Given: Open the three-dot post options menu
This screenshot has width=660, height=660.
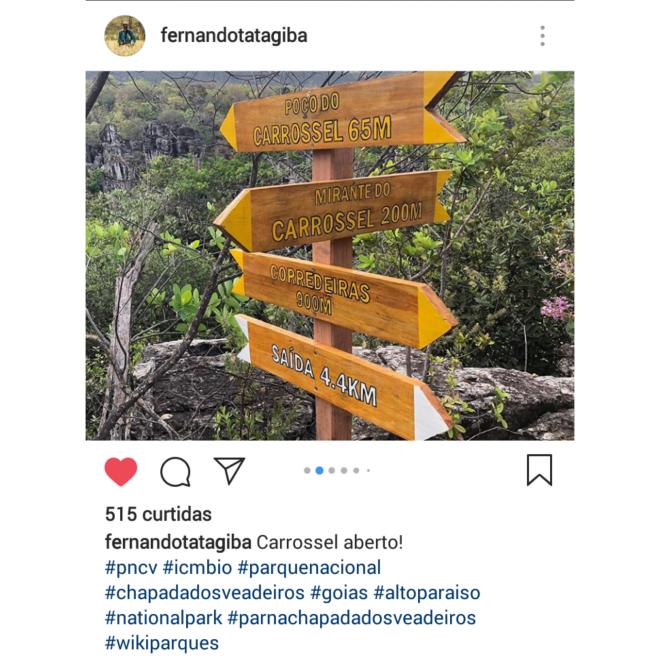Looking at the screenshot, I should tap(542, 36).
